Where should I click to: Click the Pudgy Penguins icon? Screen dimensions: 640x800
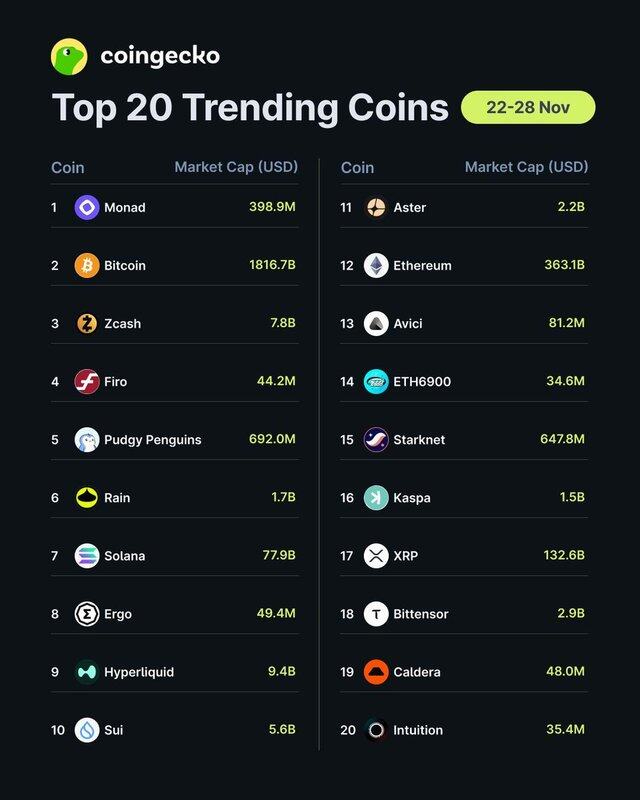click(87, 440)
